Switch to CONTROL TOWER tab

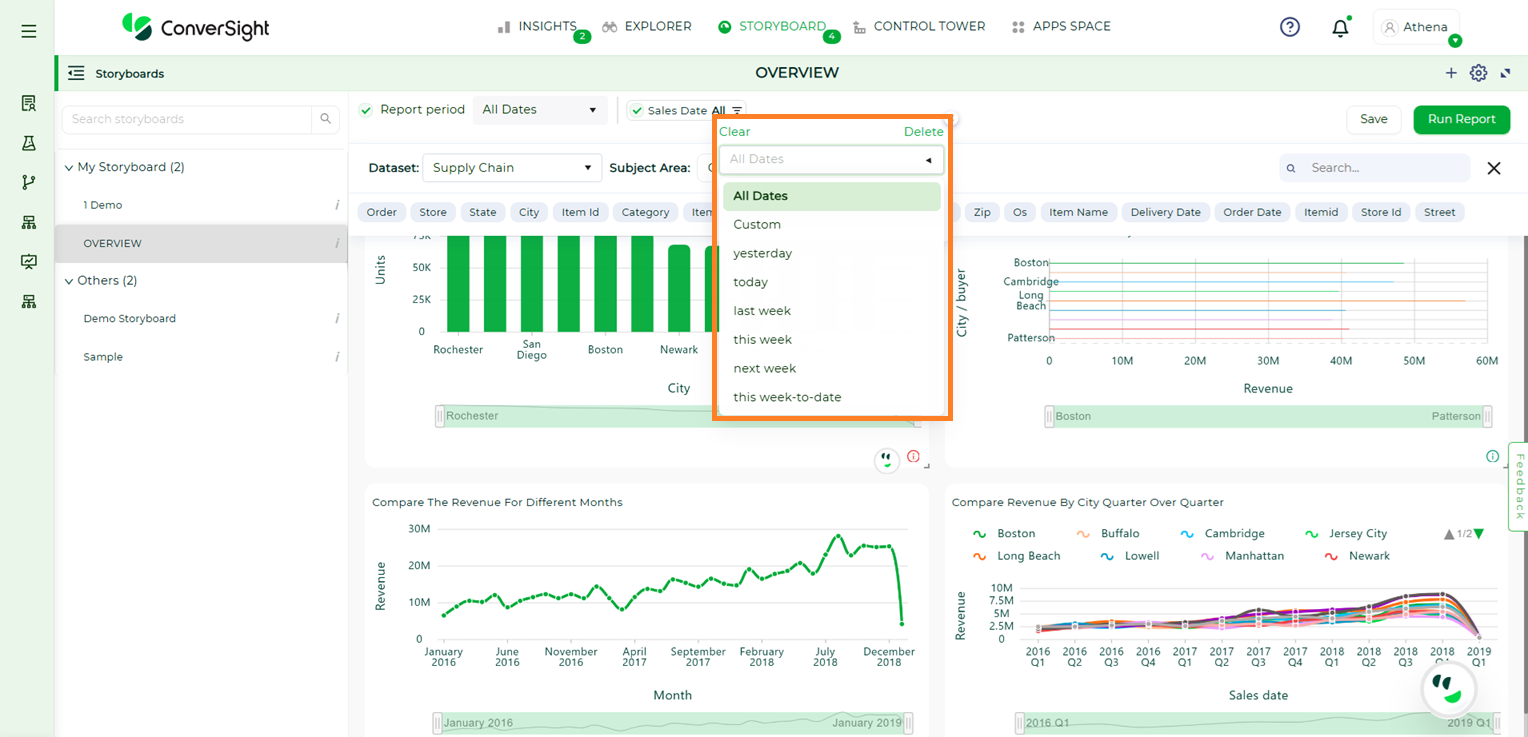[x=919, y=27]
